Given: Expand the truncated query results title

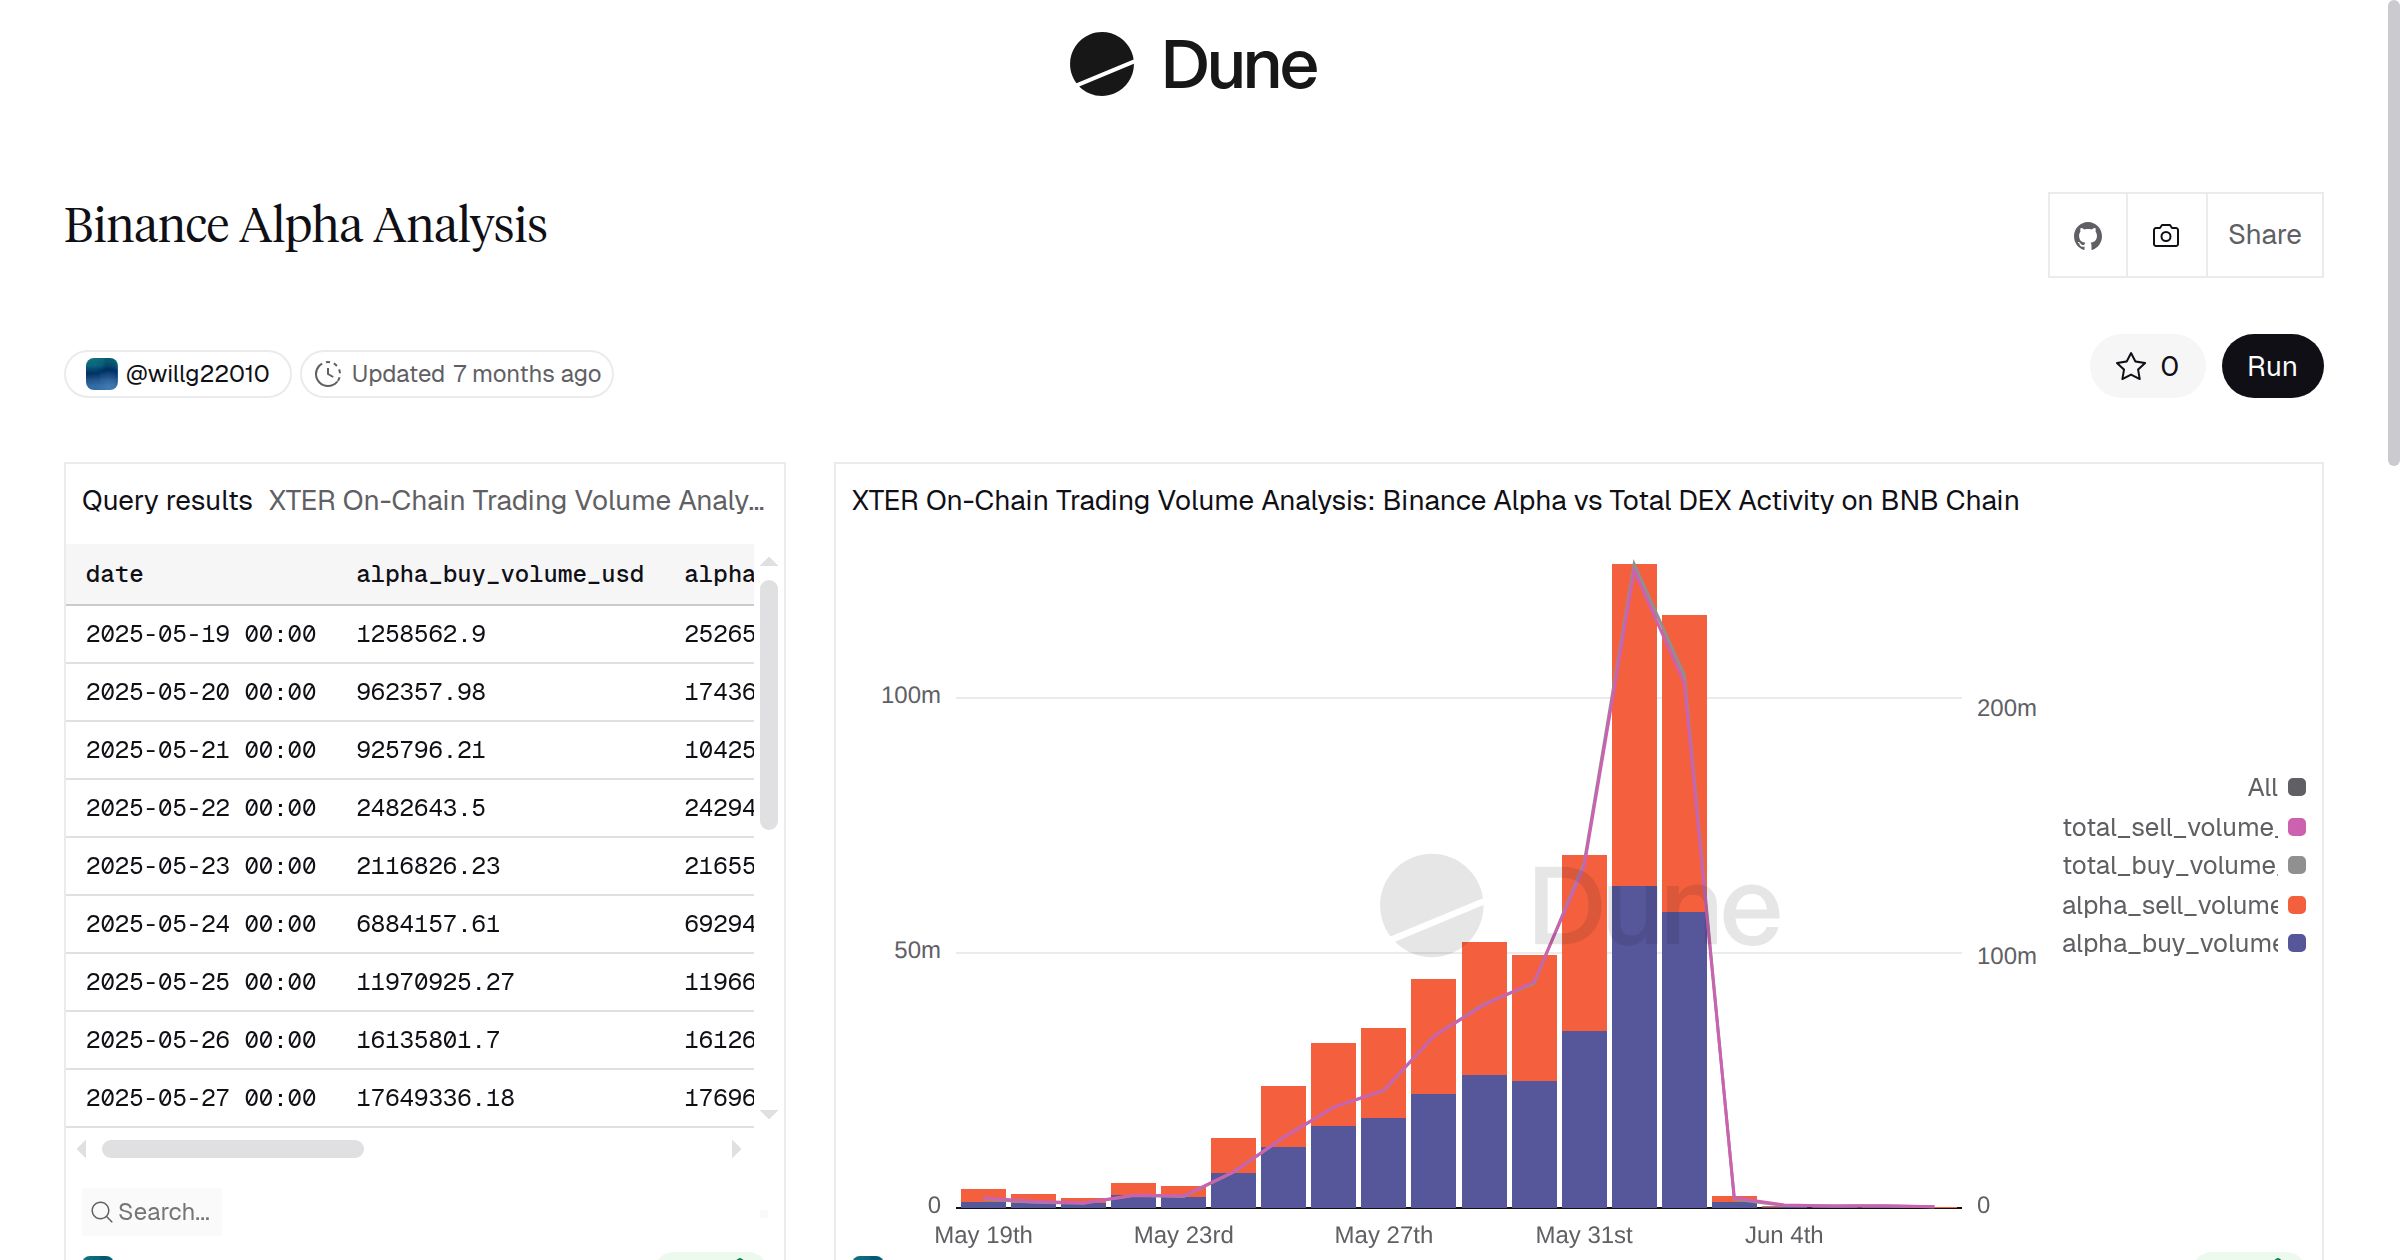Looking at the screenshot, I should click(516, 500).
